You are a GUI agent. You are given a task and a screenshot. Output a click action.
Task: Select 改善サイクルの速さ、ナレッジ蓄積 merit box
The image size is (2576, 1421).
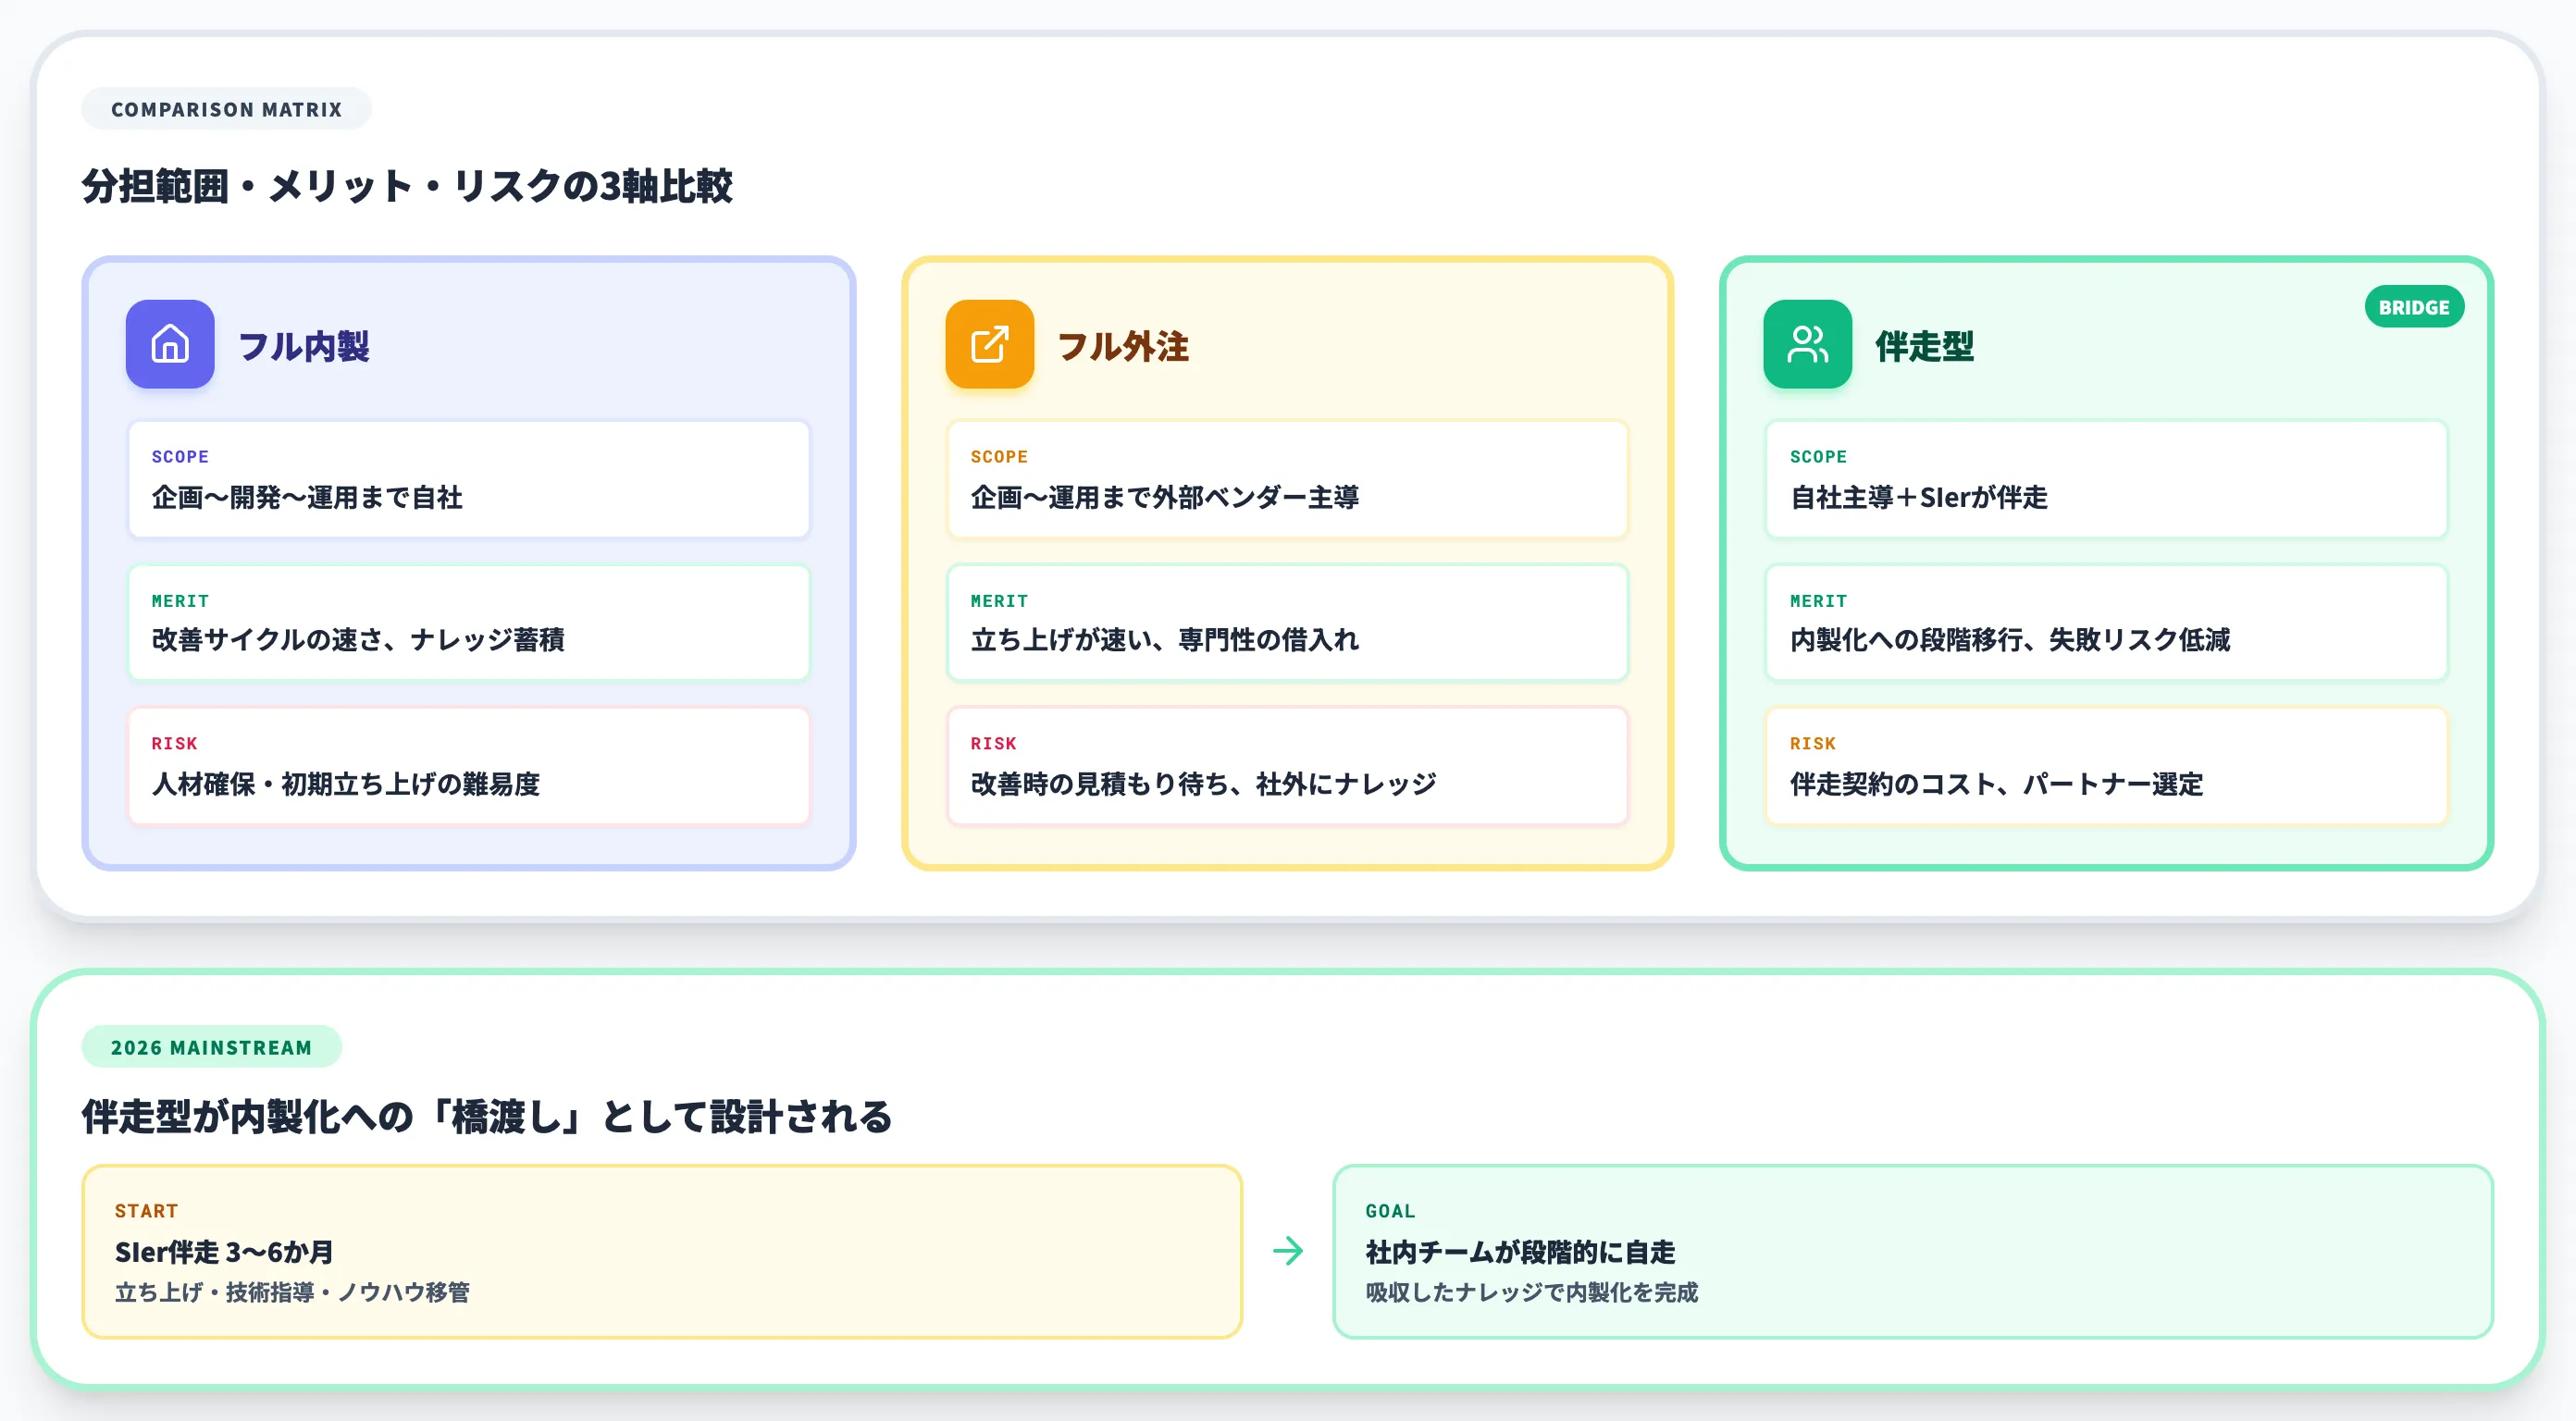[x=469, y=623]
